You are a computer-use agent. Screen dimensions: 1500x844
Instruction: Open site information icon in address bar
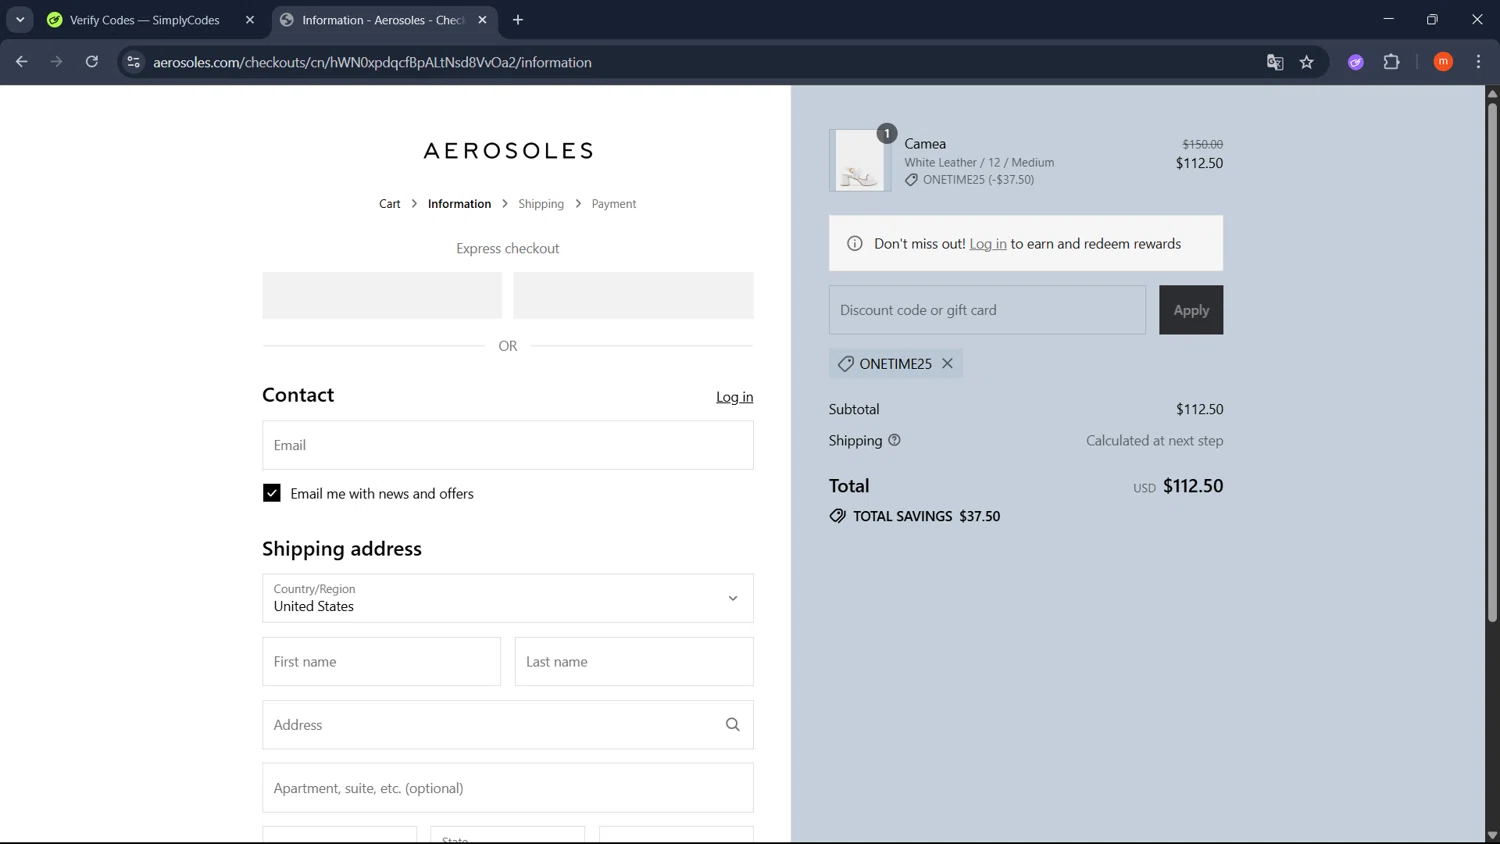tap(133, 62)
